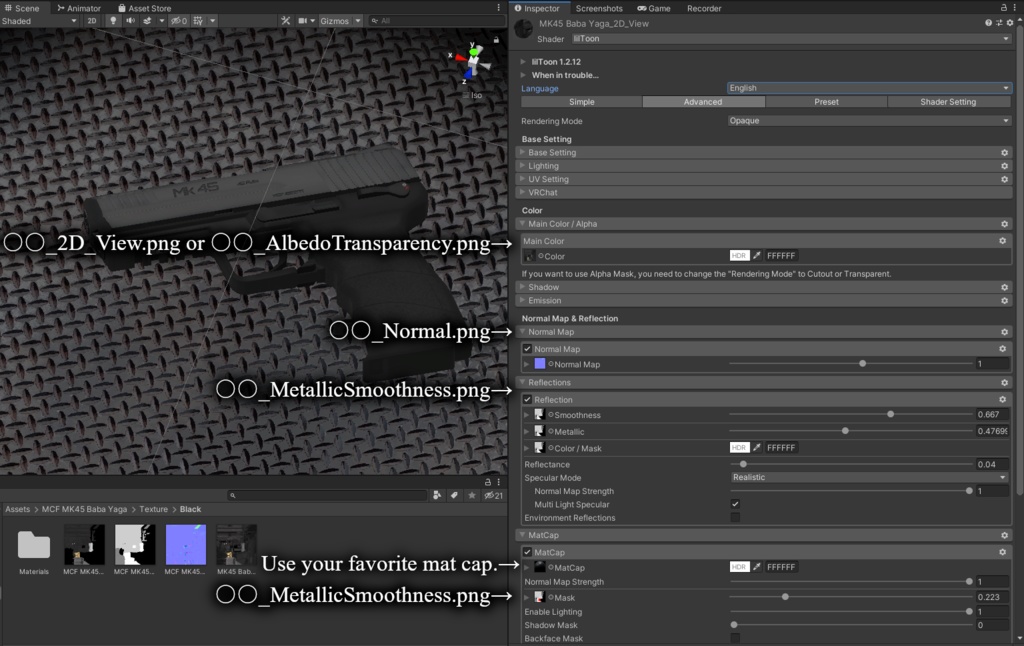Open scene effects dropdown arrow
This screenshot has height=646, width=1024.
(x=161, y=21)
